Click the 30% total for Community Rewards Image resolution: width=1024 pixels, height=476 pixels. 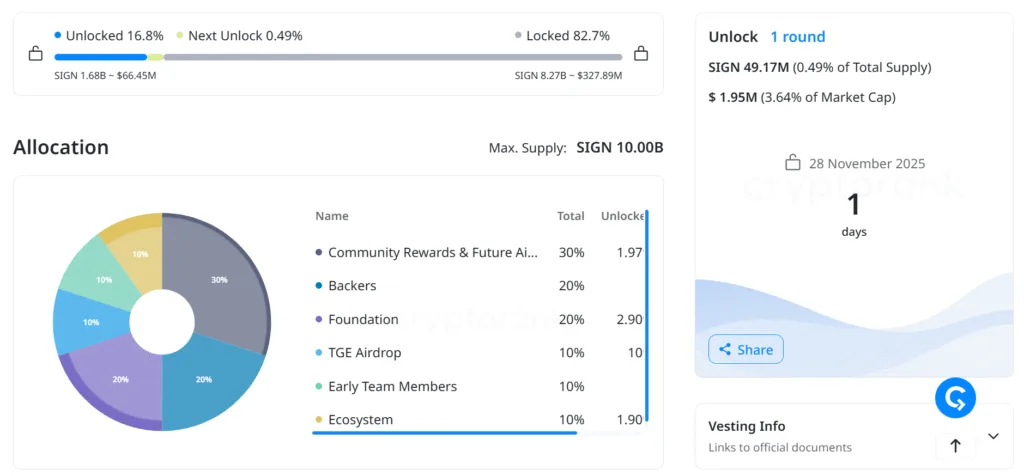click(571, 252)
